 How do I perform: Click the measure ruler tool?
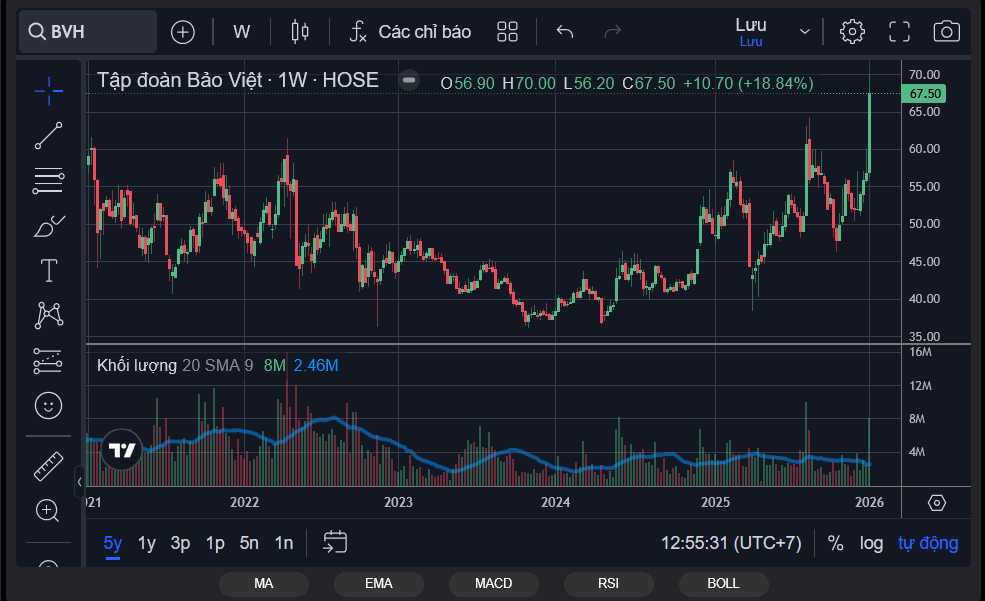[47, 465]
